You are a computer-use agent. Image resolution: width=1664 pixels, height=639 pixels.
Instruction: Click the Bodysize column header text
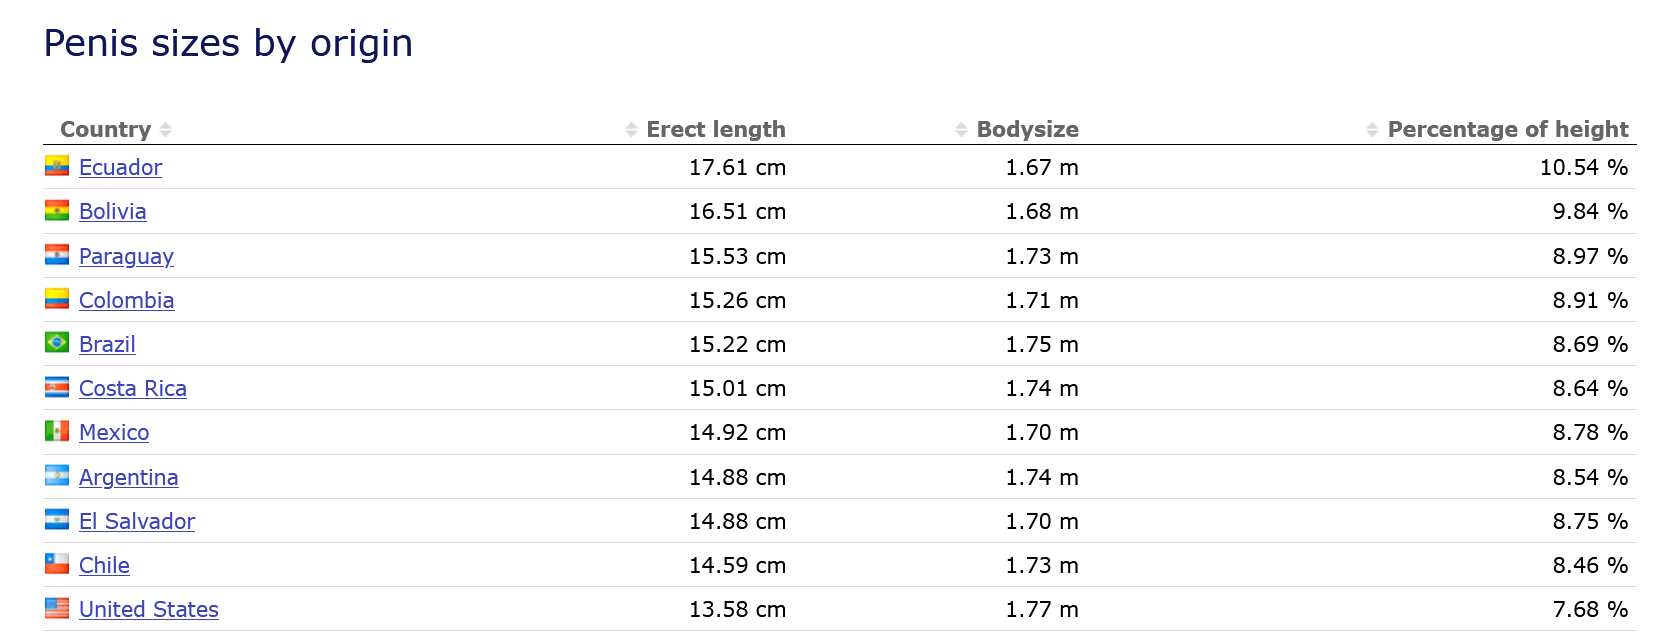click(1028, 130)
